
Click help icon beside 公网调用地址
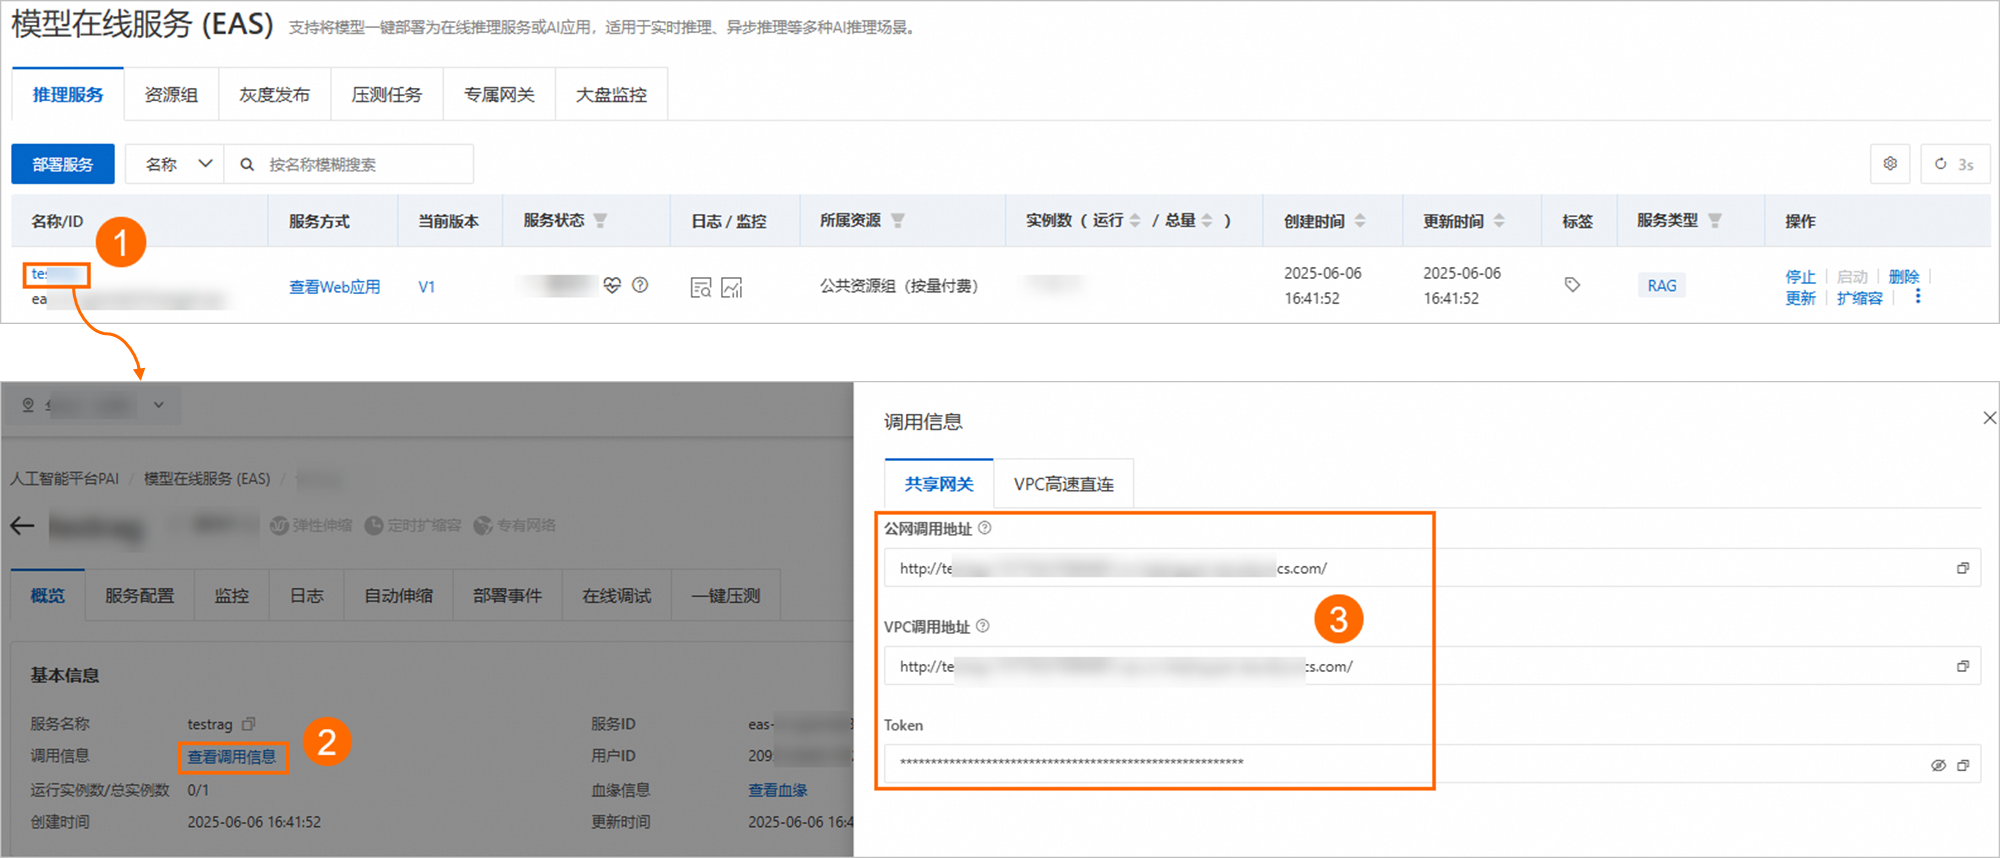[x=985, y=528]
